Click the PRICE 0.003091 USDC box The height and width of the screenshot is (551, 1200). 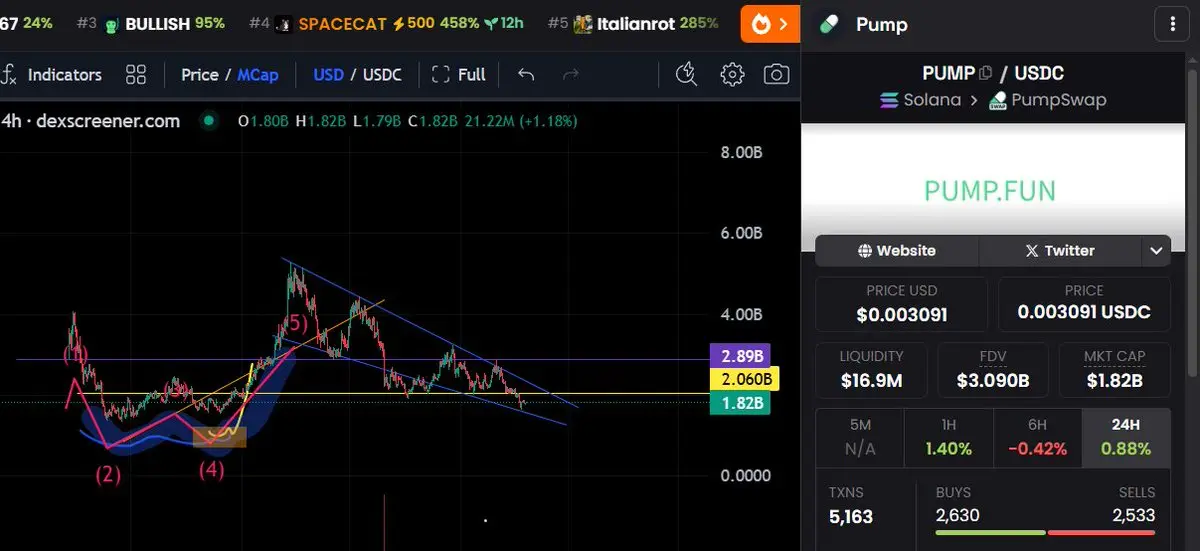1084,305
